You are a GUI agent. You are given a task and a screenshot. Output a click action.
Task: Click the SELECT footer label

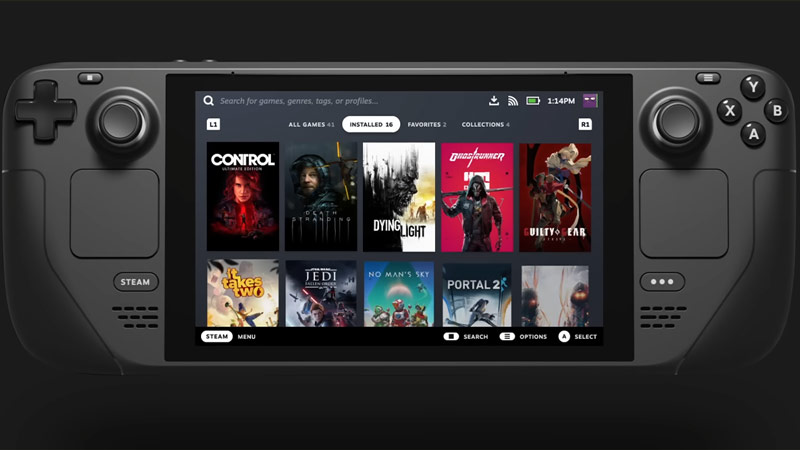[x=585, y=337]
